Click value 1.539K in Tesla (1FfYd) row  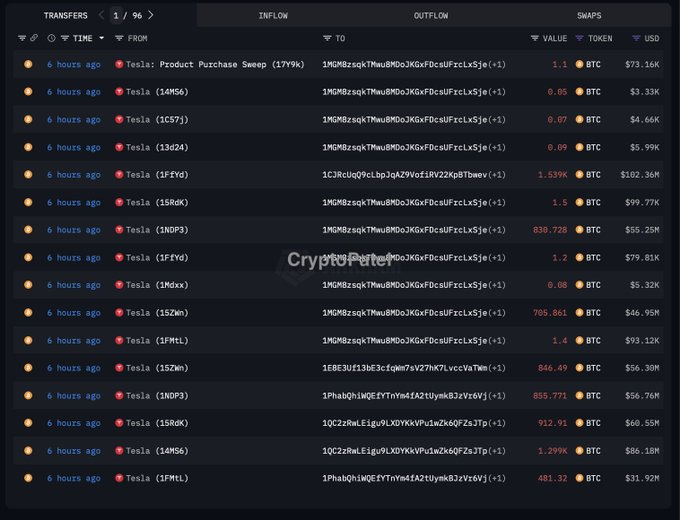552,174
